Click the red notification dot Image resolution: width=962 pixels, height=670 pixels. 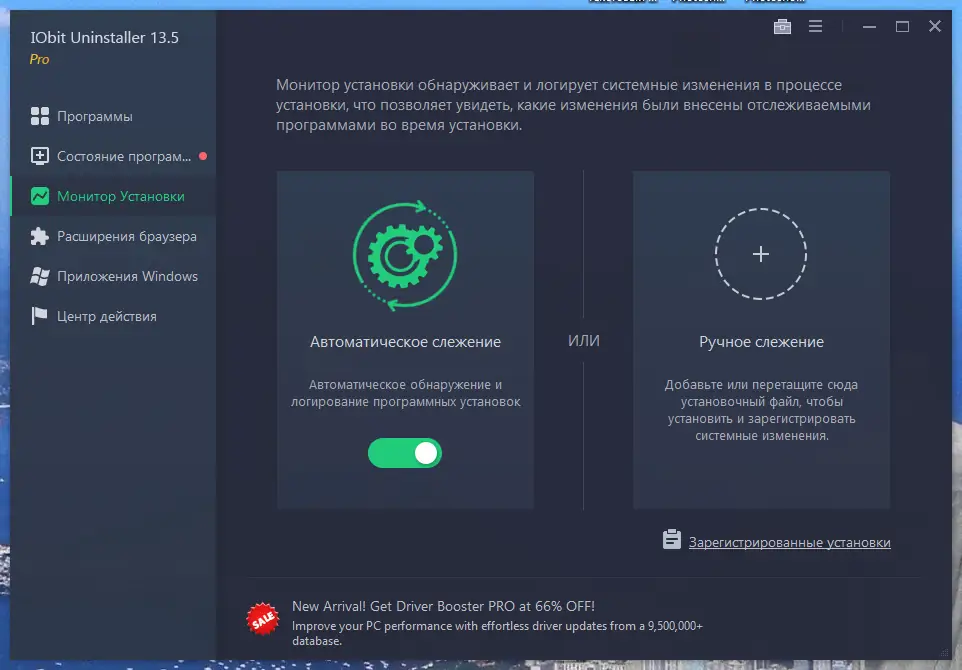[203, 156]
